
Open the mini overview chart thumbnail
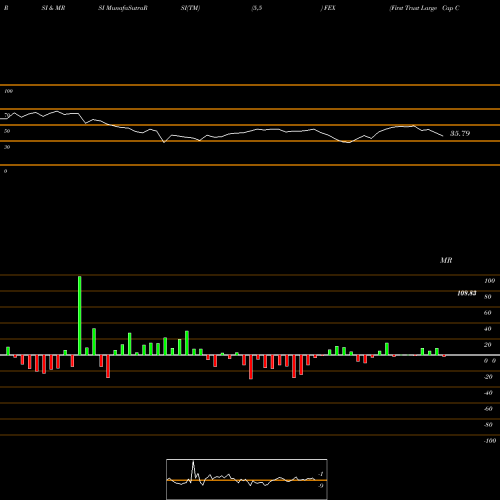pos(247,479)
